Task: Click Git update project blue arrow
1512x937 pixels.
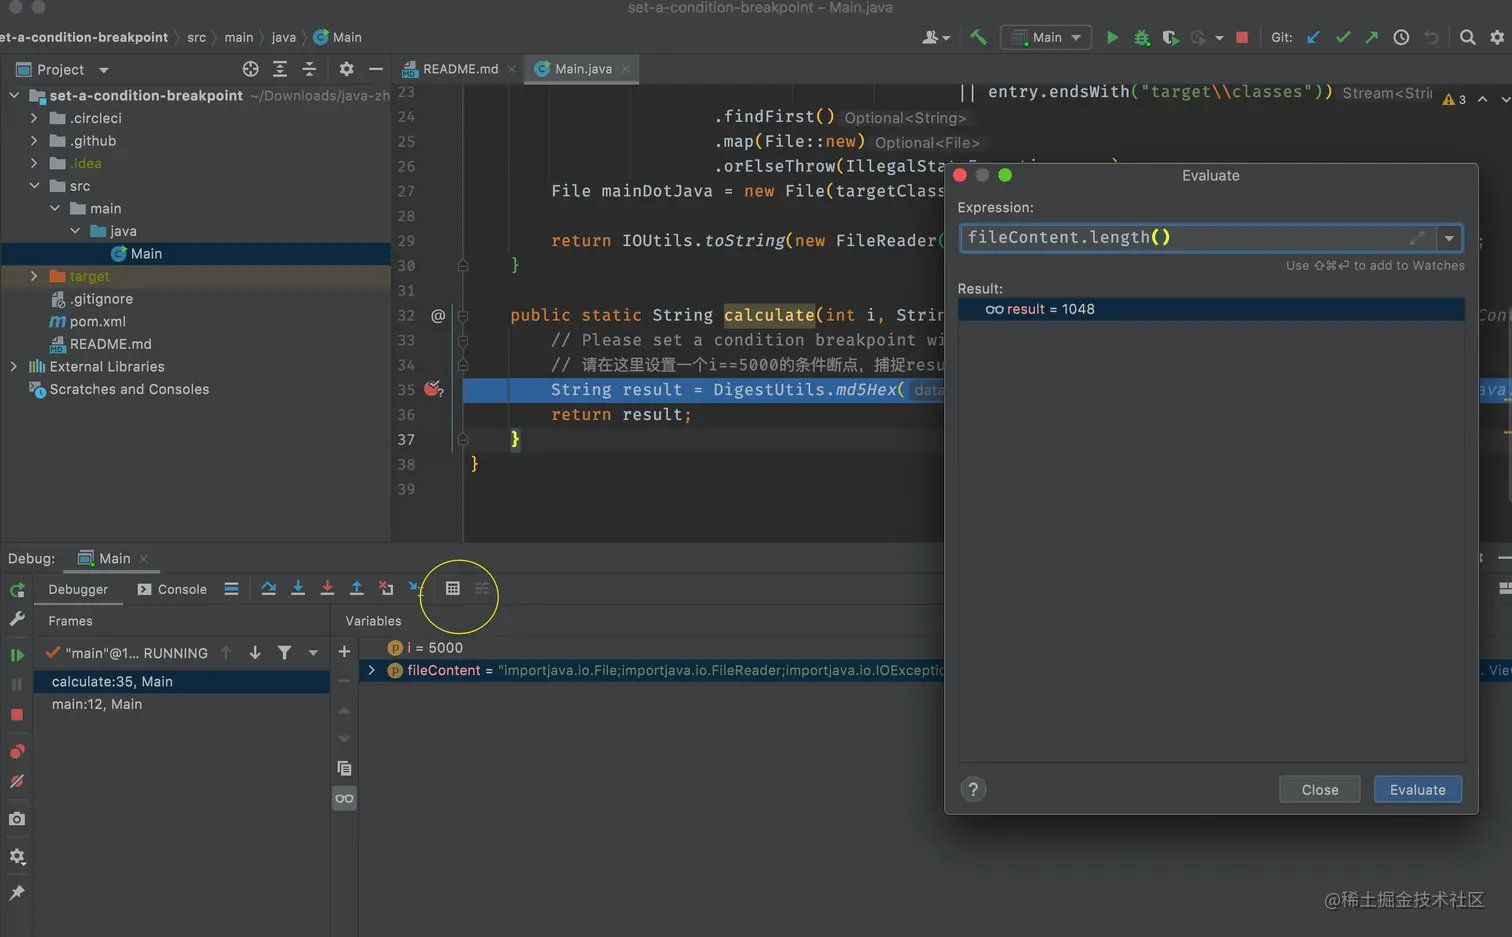Action: coord(1314,37)
